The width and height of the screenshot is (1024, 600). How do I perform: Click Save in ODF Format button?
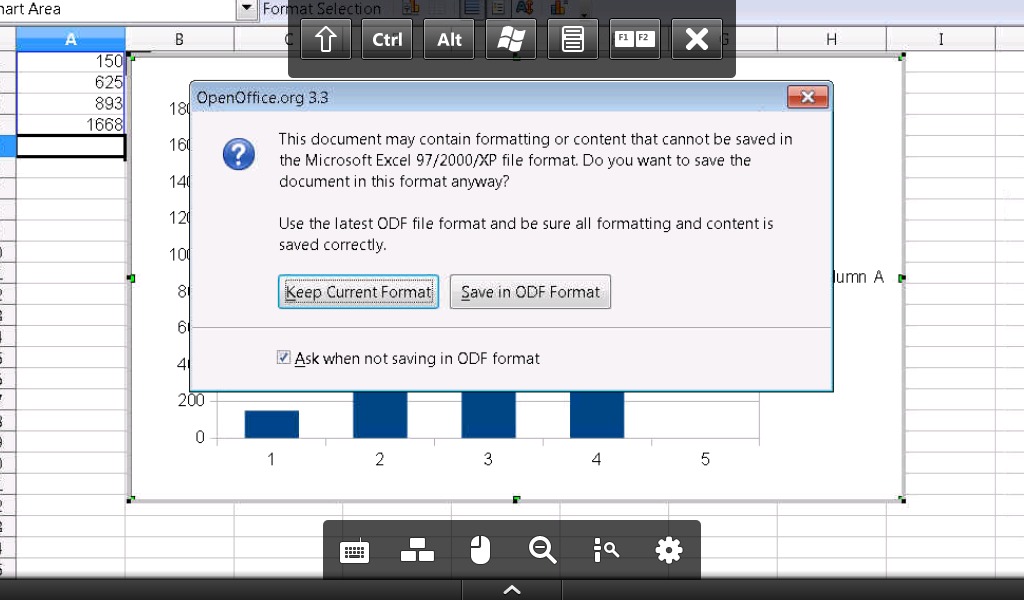pos(530,292)
